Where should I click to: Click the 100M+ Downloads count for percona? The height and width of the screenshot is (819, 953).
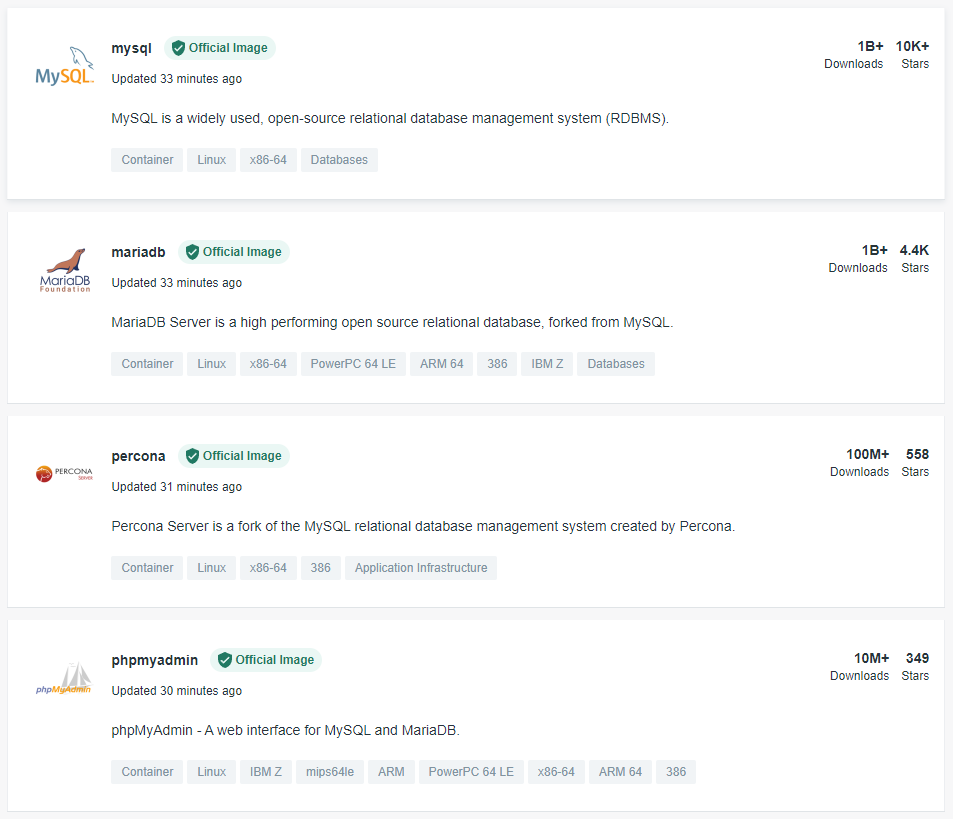point(859,463)
